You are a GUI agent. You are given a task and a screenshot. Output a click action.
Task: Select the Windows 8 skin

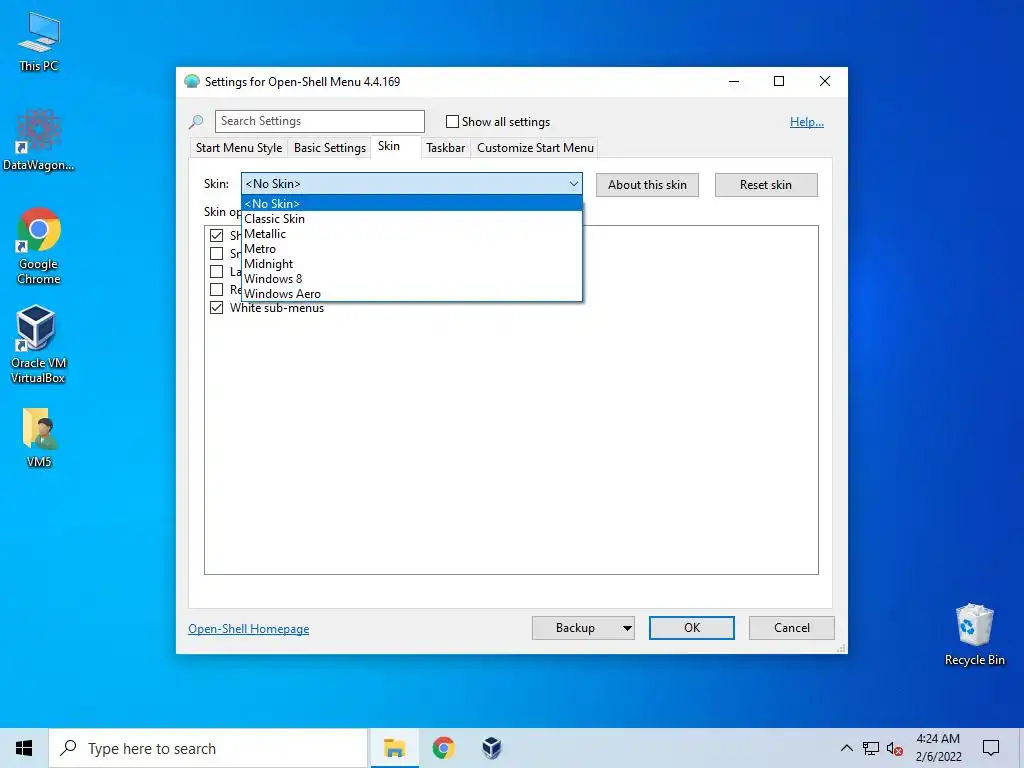[x=411, y=279]
